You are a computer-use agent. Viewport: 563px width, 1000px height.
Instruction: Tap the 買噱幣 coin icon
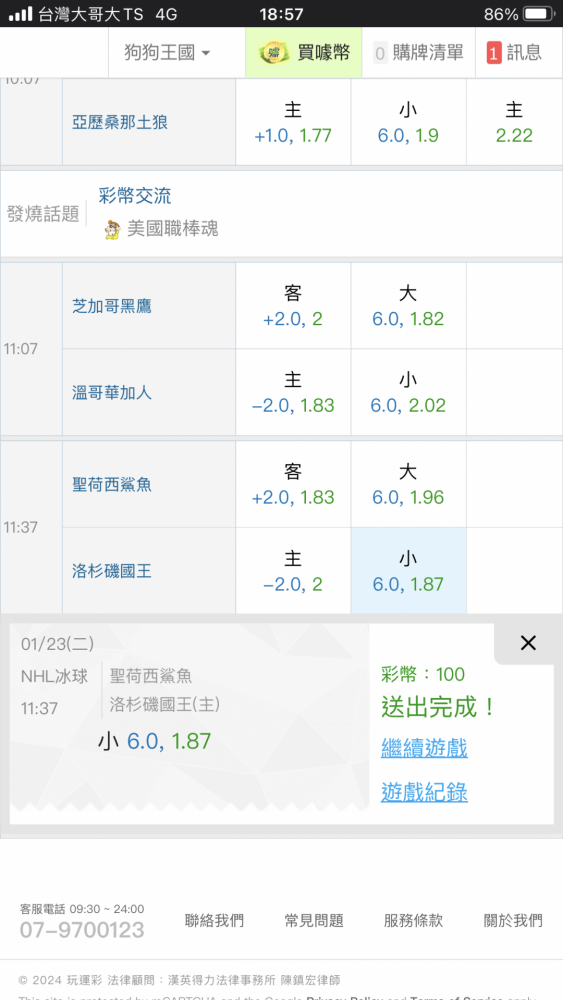[x=274, y=52]
